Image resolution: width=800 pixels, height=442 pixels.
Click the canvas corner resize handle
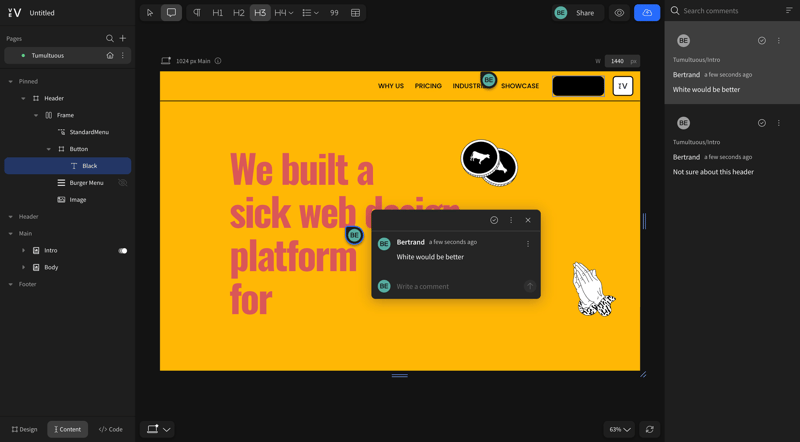tap(643, 375)
